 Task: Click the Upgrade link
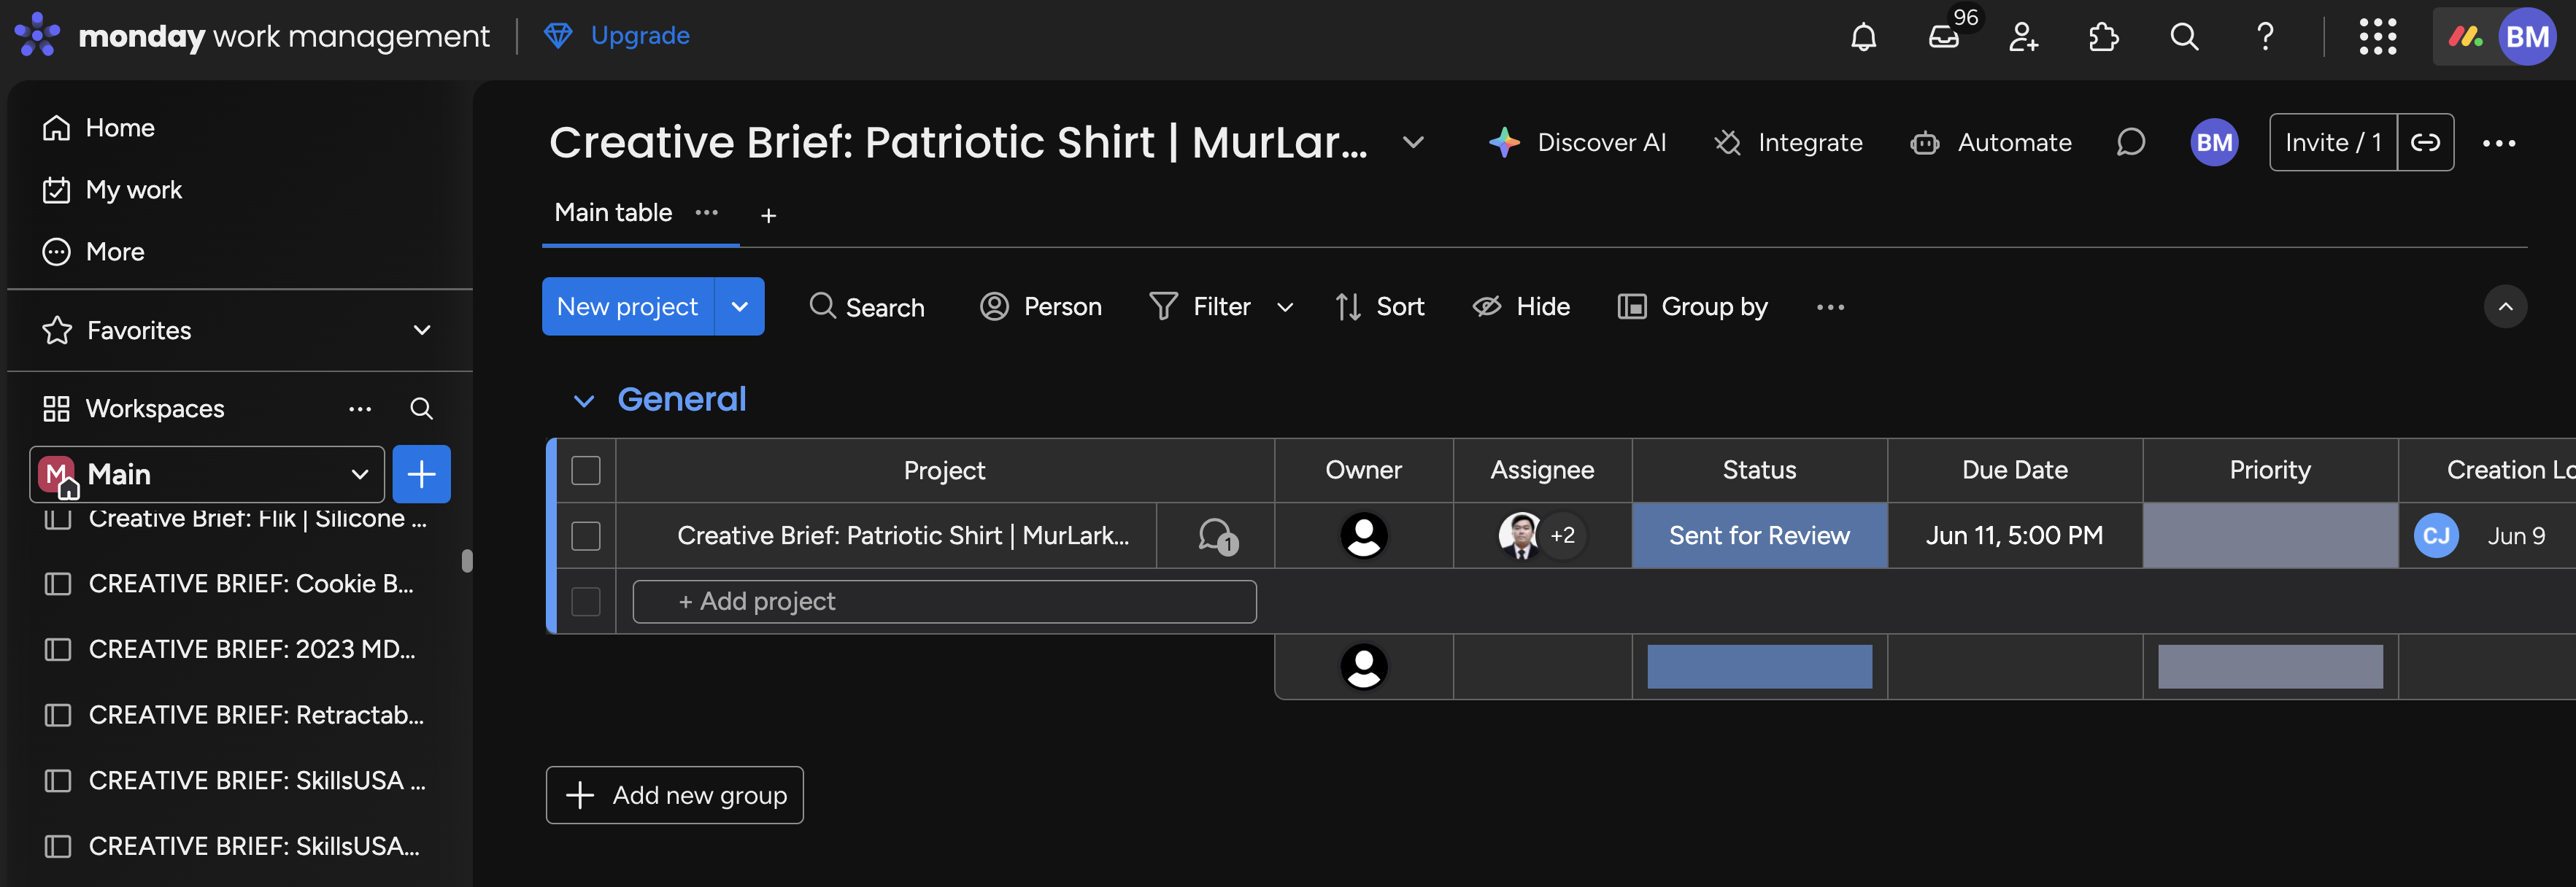tap(617, 36)
